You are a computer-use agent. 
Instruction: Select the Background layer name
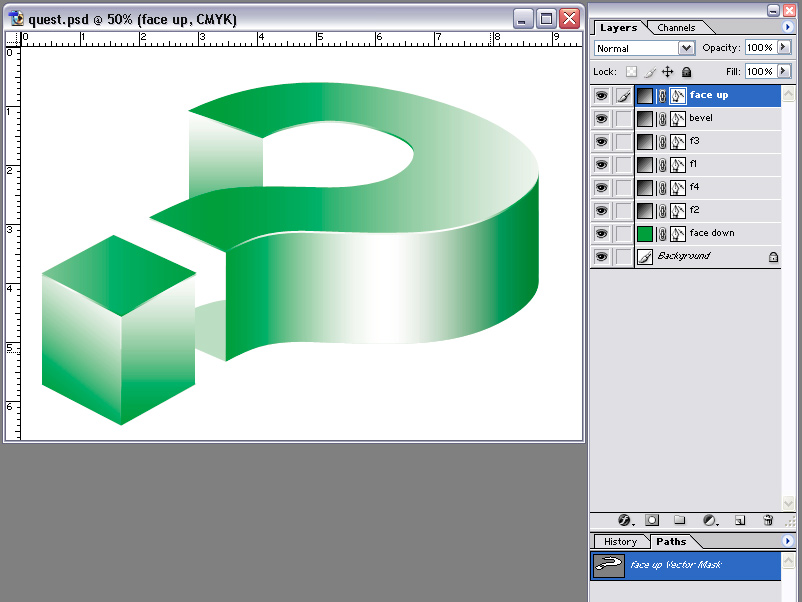click(x=684, y=256)
